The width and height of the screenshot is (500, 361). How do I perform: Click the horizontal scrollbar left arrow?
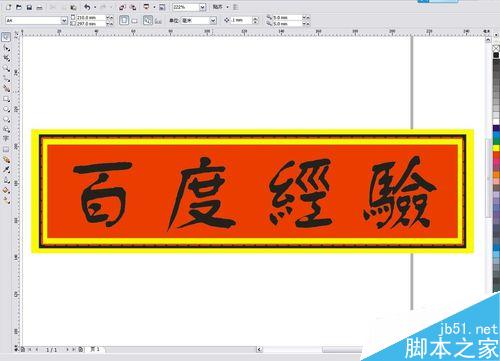tap(259, 350)
